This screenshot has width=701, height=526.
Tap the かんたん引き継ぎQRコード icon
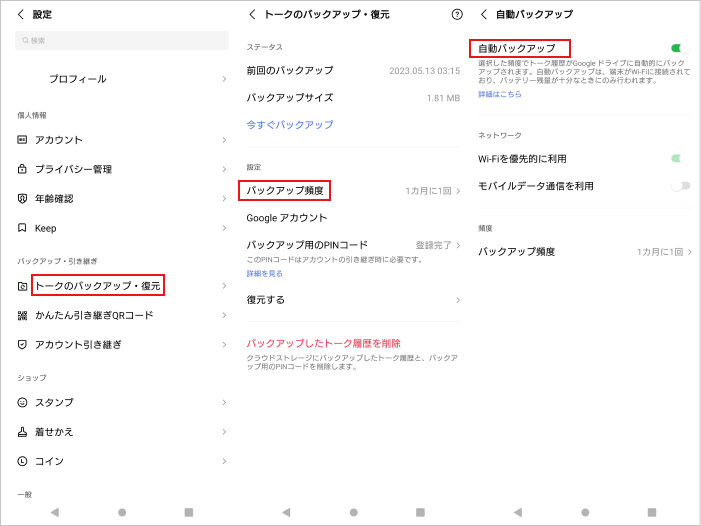tap(22, 315)
